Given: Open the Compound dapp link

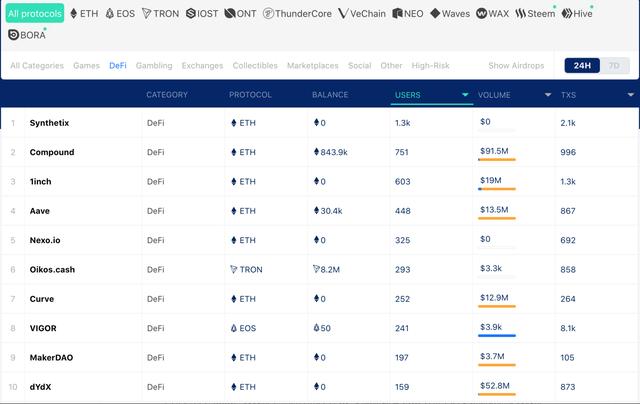Looking at the screenshot, I should pyautogui.click(x=52, y=152).
